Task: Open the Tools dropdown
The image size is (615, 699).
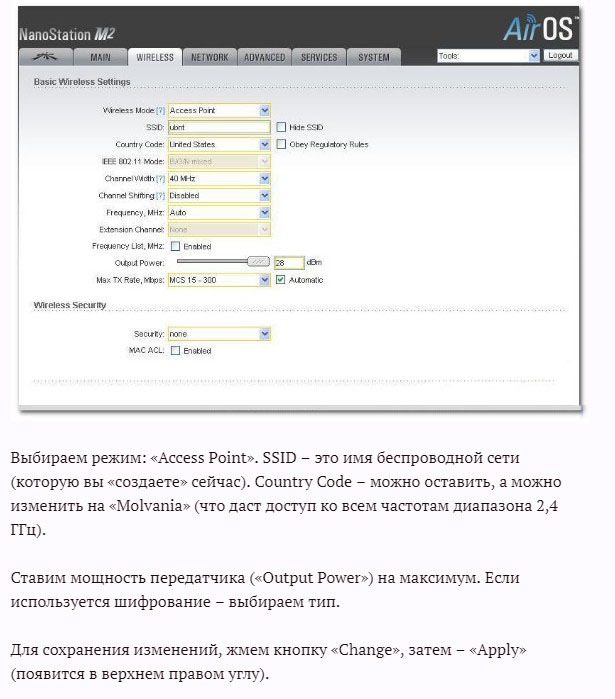Action: coord(488,56)
